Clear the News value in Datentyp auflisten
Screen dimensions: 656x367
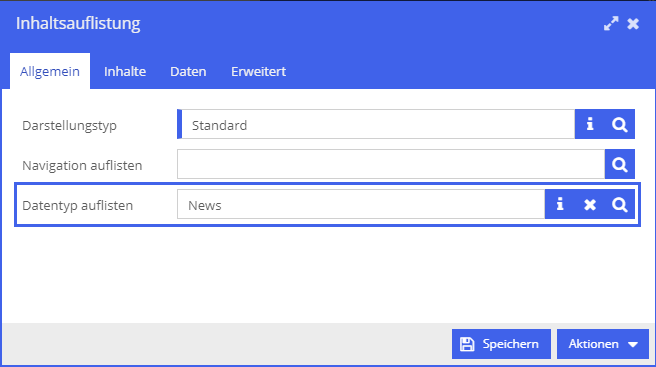(x=590, y=204)
